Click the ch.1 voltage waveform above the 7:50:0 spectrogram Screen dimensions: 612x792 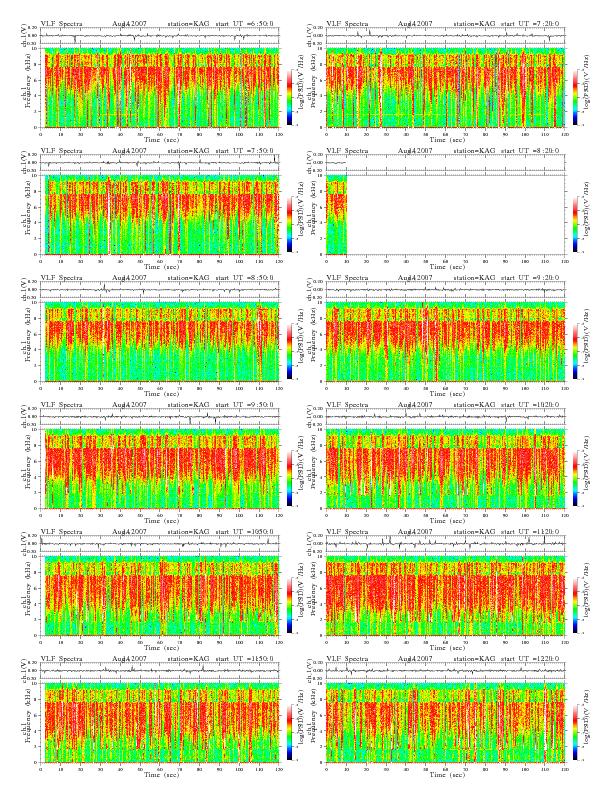pos(160,163)
